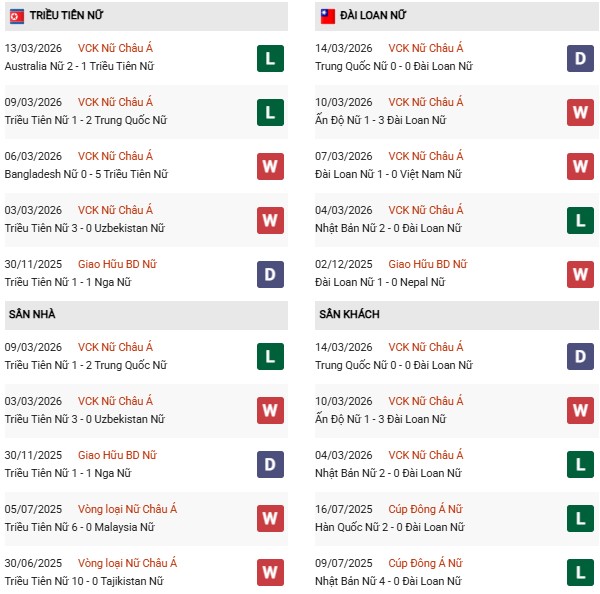Click the Nhật Bản Nữ 4 - 0 Đài Loan row

click(388, 581)
